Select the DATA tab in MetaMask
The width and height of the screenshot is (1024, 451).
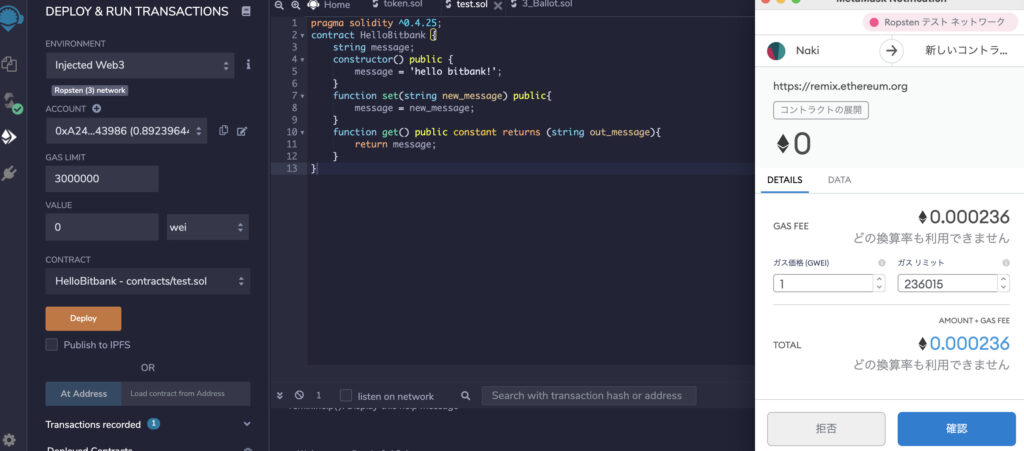click(839, 180)
